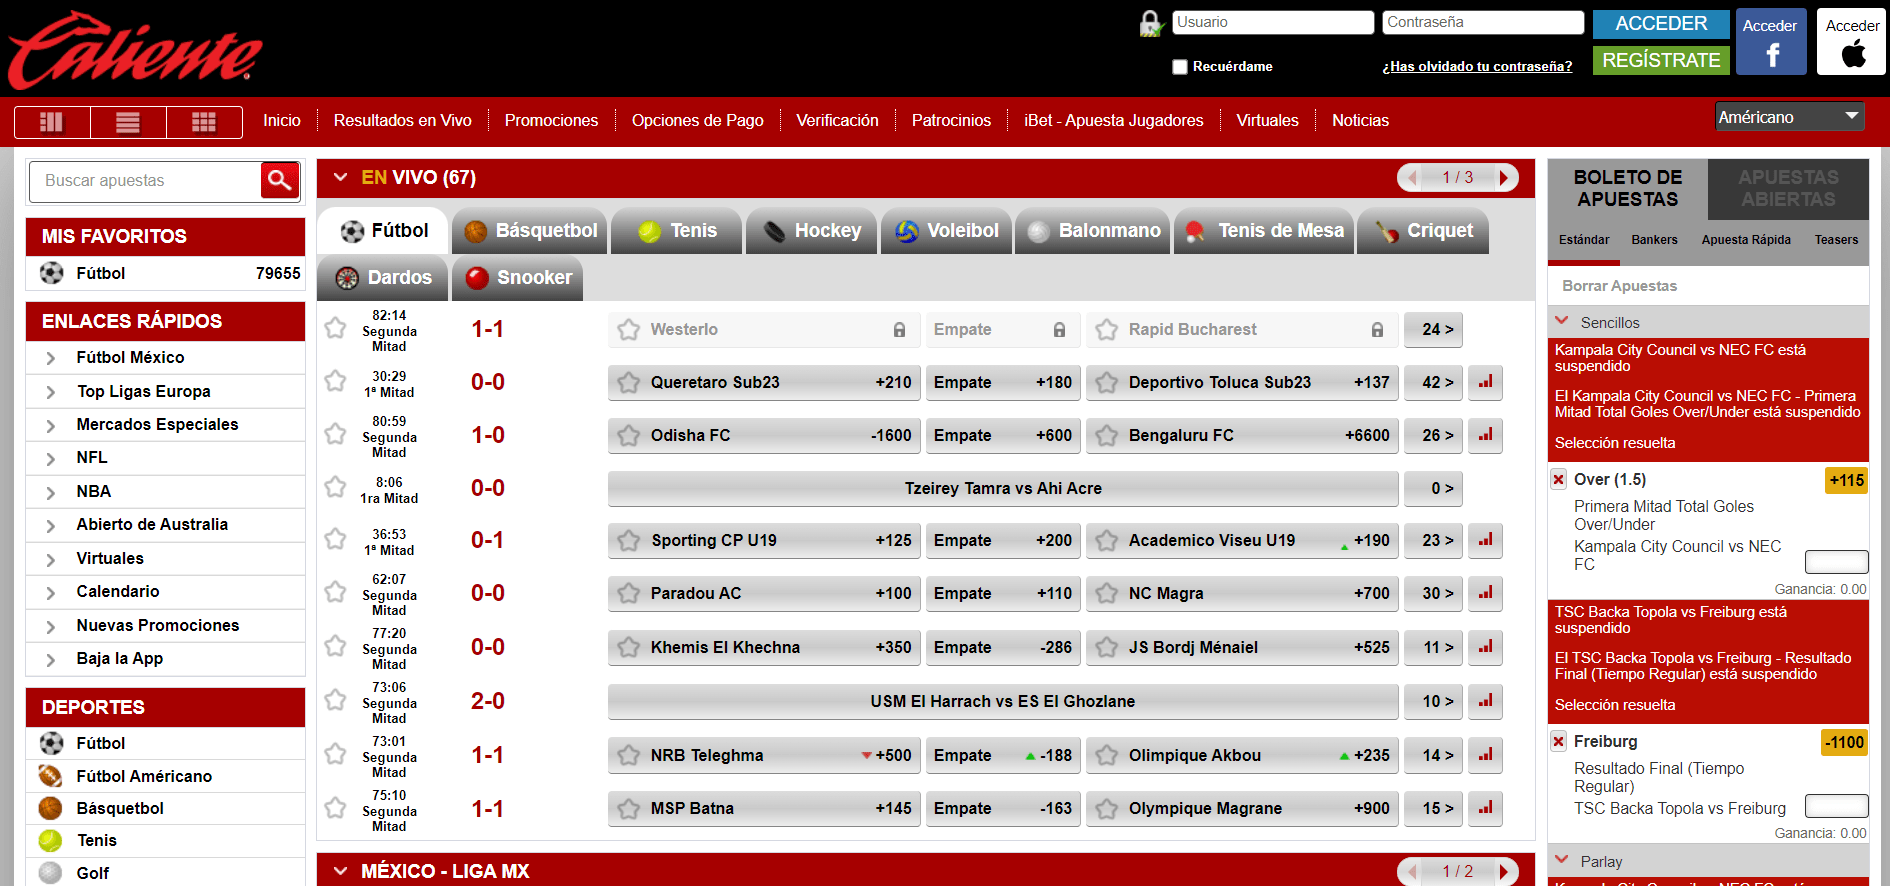1890x886 pixels.
Task: Go to next page of En Vivo
Action: click(x=1505, y=177)
